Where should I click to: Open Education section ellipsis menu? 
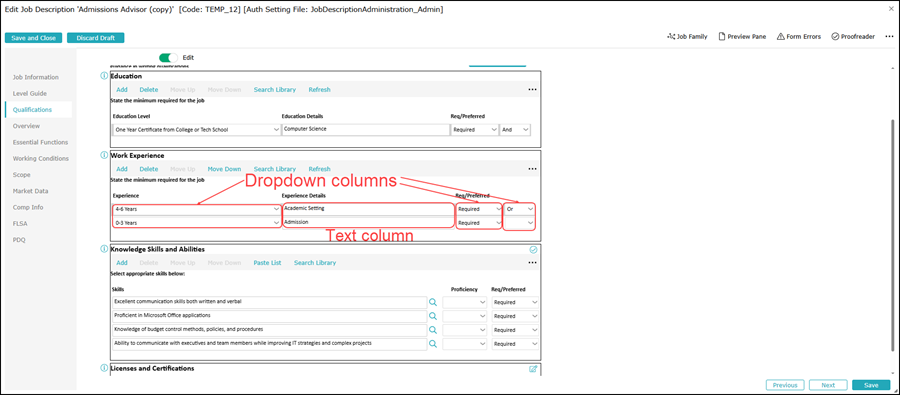coord(532,90)
